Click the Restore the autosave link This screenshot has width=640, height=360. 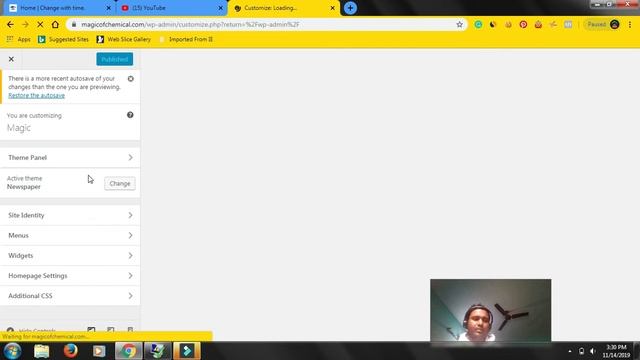click(36, 96)
